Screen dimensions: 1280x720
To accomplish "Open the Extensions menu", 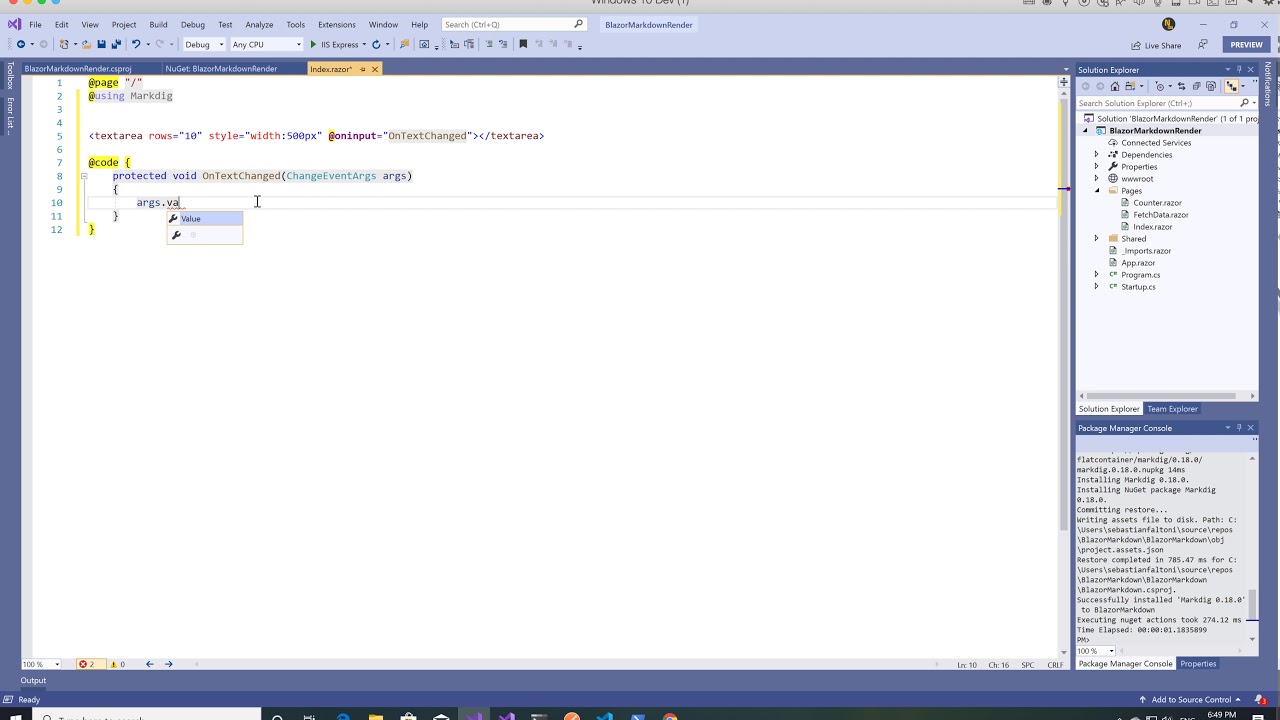I will pyautogui.click(x=336, y=24).
